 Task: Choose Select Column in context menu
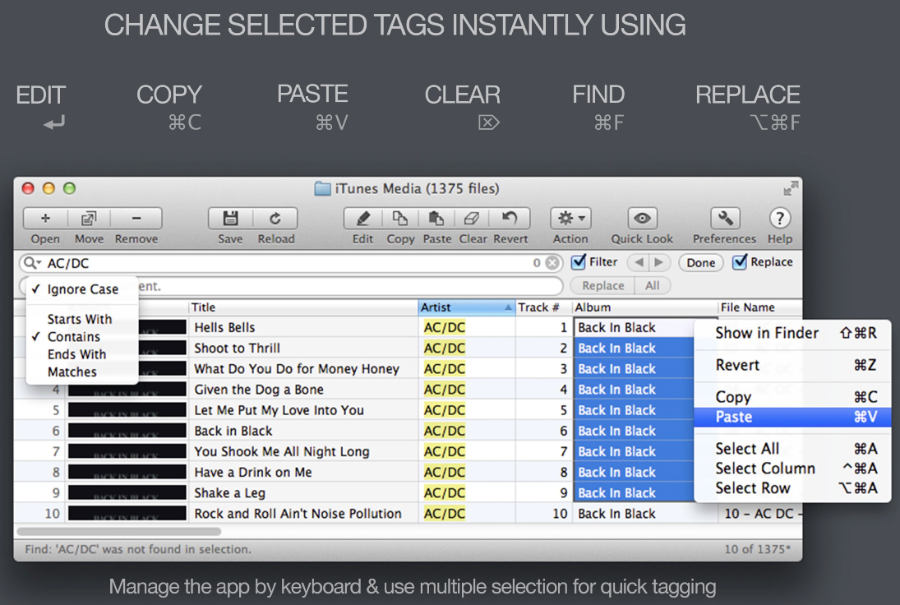793,468
